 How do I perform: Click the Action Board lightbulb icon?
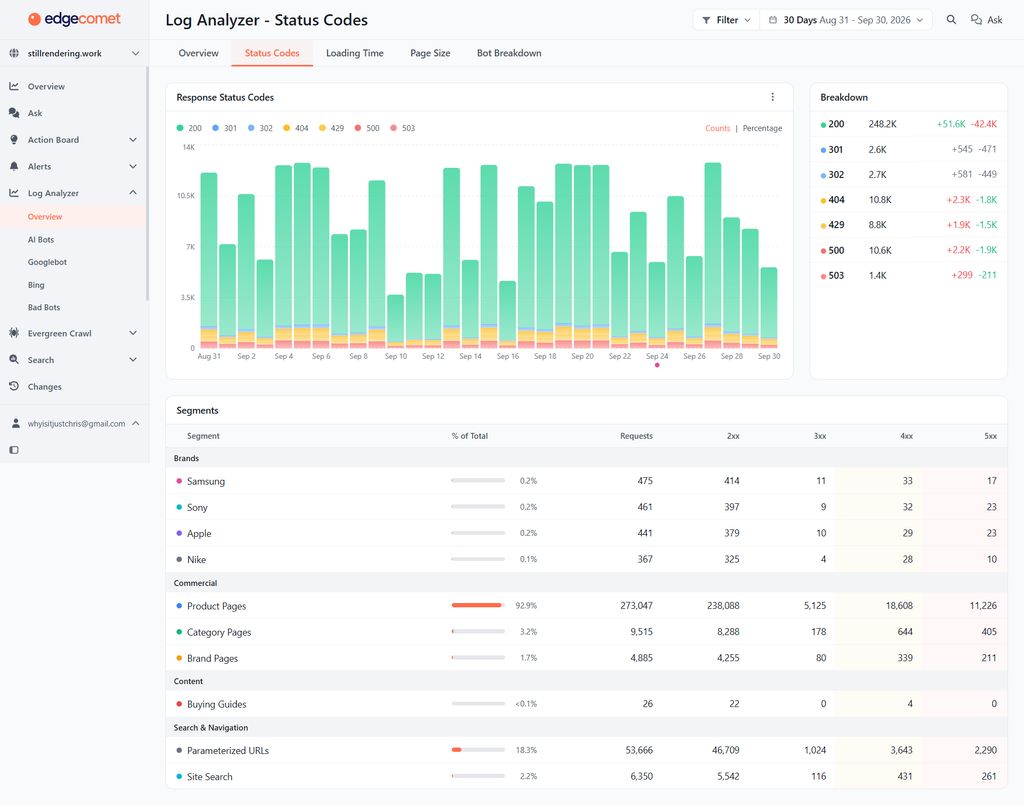(14, 139)
